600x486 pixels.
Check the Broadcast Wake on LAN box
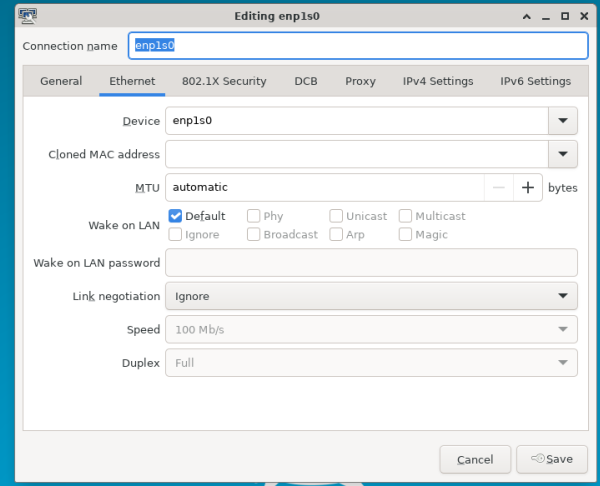pyautogui.click(x=254, y=235)
